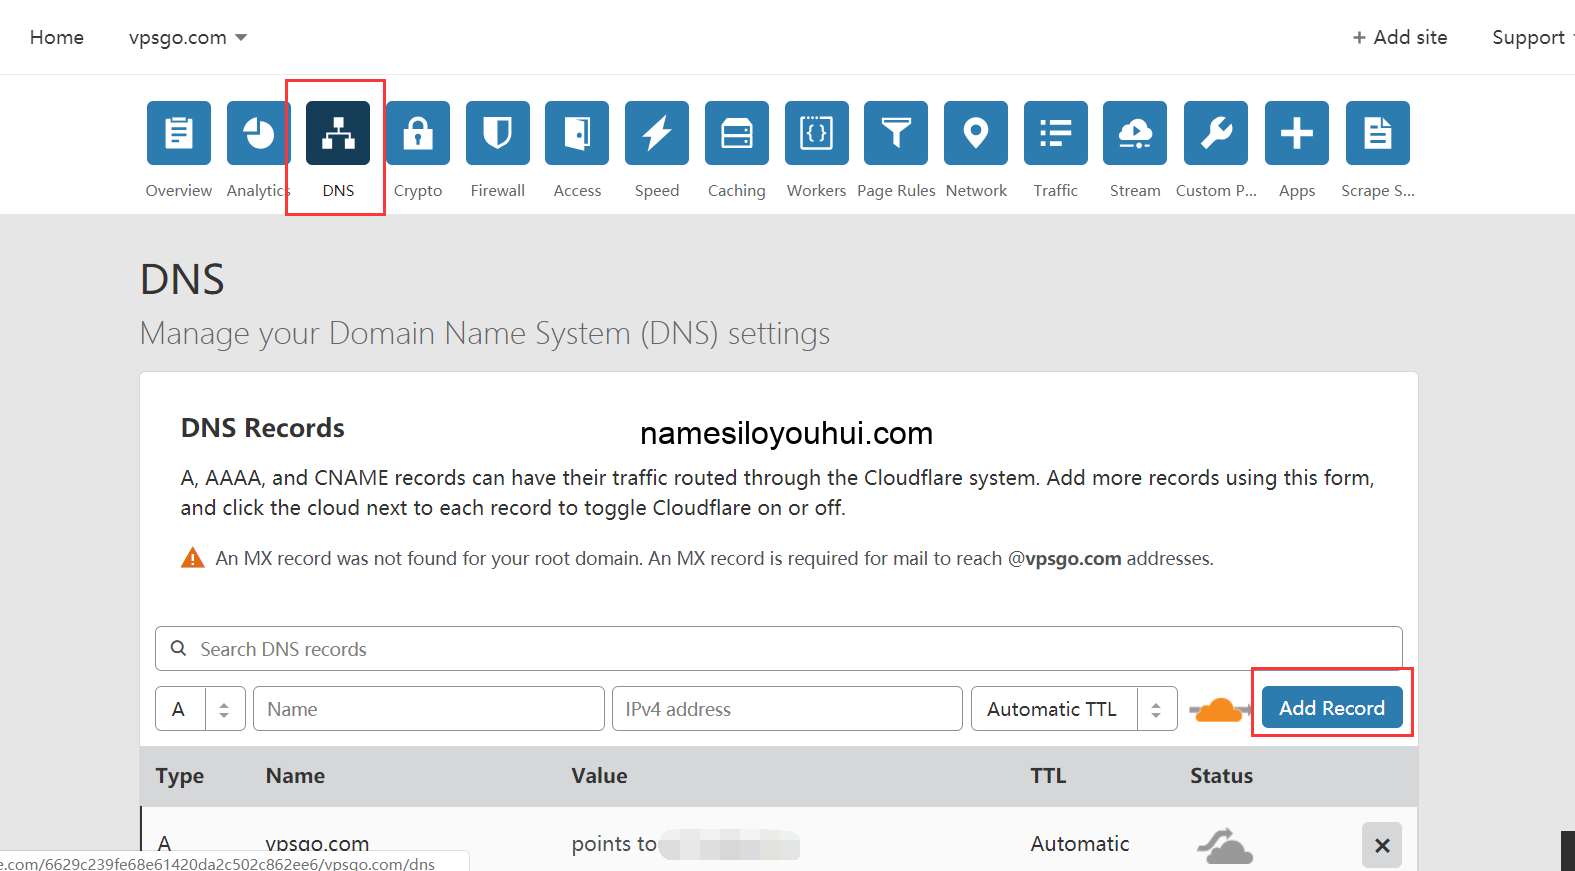This screenshot has width=1575, height=871.
Task: Toggle the orange cloud proxy for new record
Action: coord(1220,709)
